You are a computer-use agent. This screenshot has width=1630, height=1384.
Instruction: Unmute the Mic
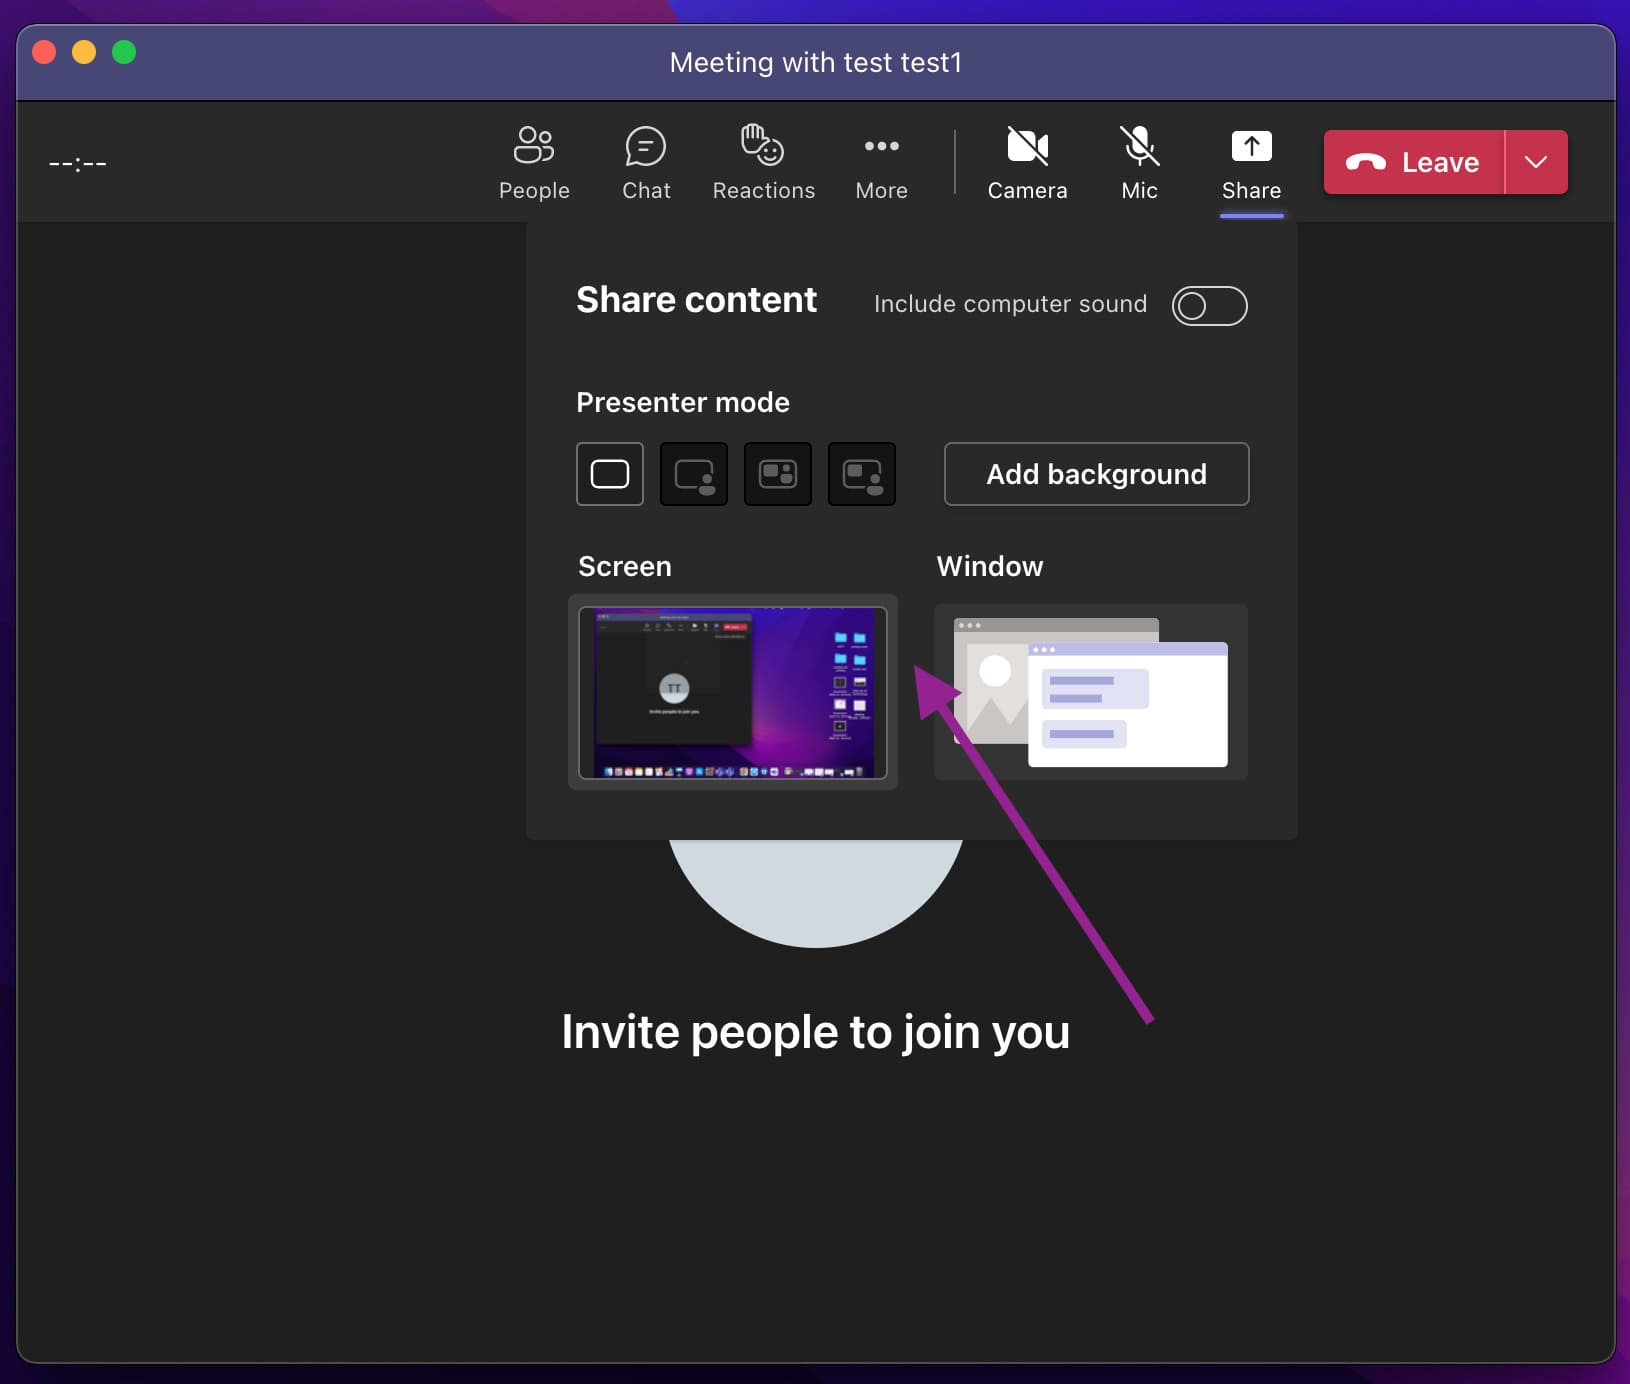pyautogui.click(x=1139, y=163)
